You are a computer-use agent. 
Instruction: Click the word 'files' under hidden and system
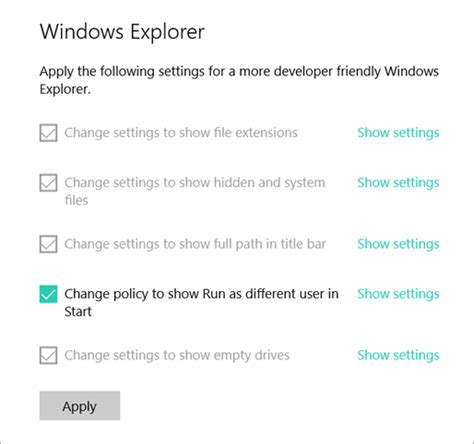click(x=76, y=200)
